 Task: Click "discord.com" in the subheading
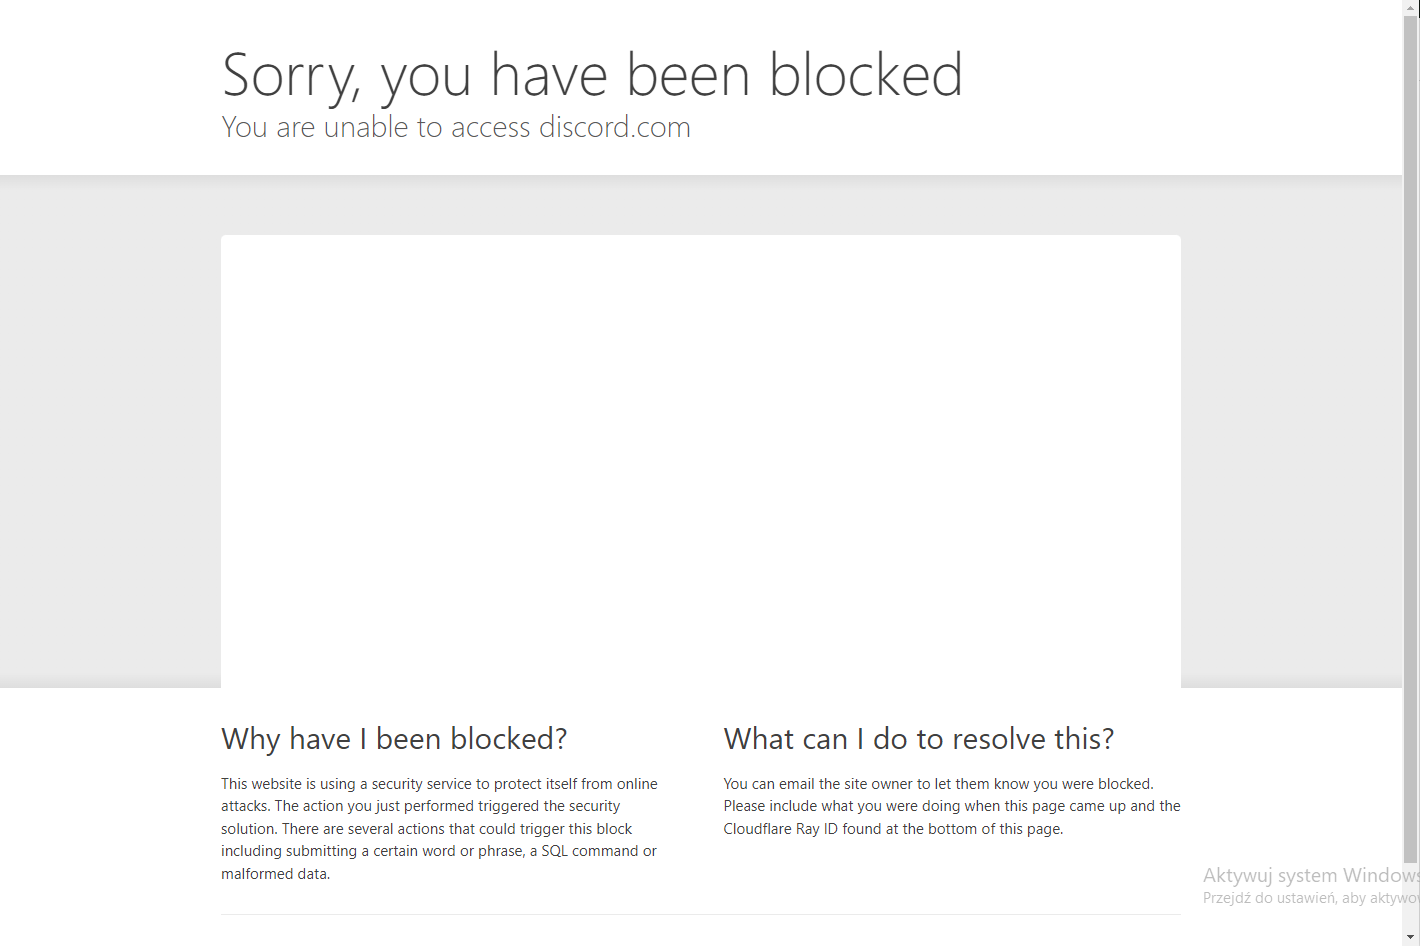(614, 128)
